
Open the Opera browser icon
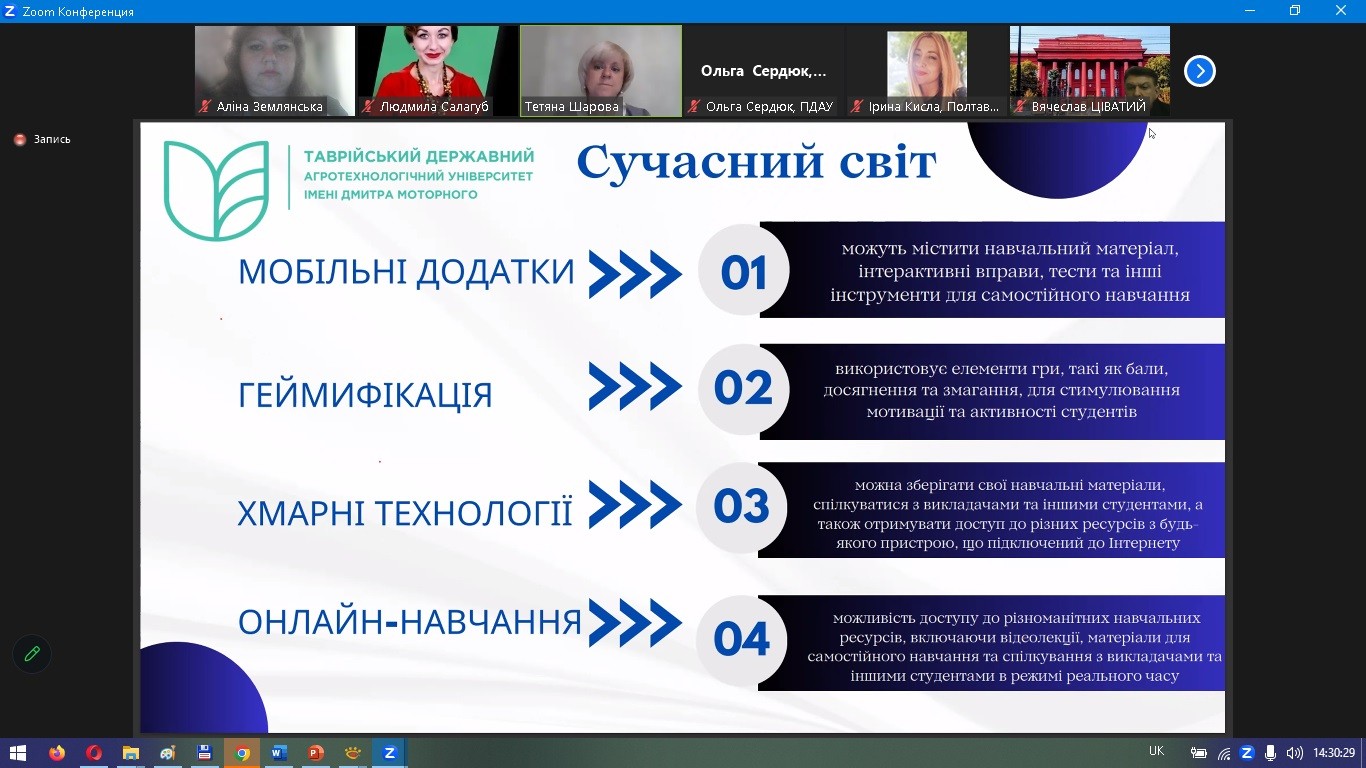(x=93, y=753)
